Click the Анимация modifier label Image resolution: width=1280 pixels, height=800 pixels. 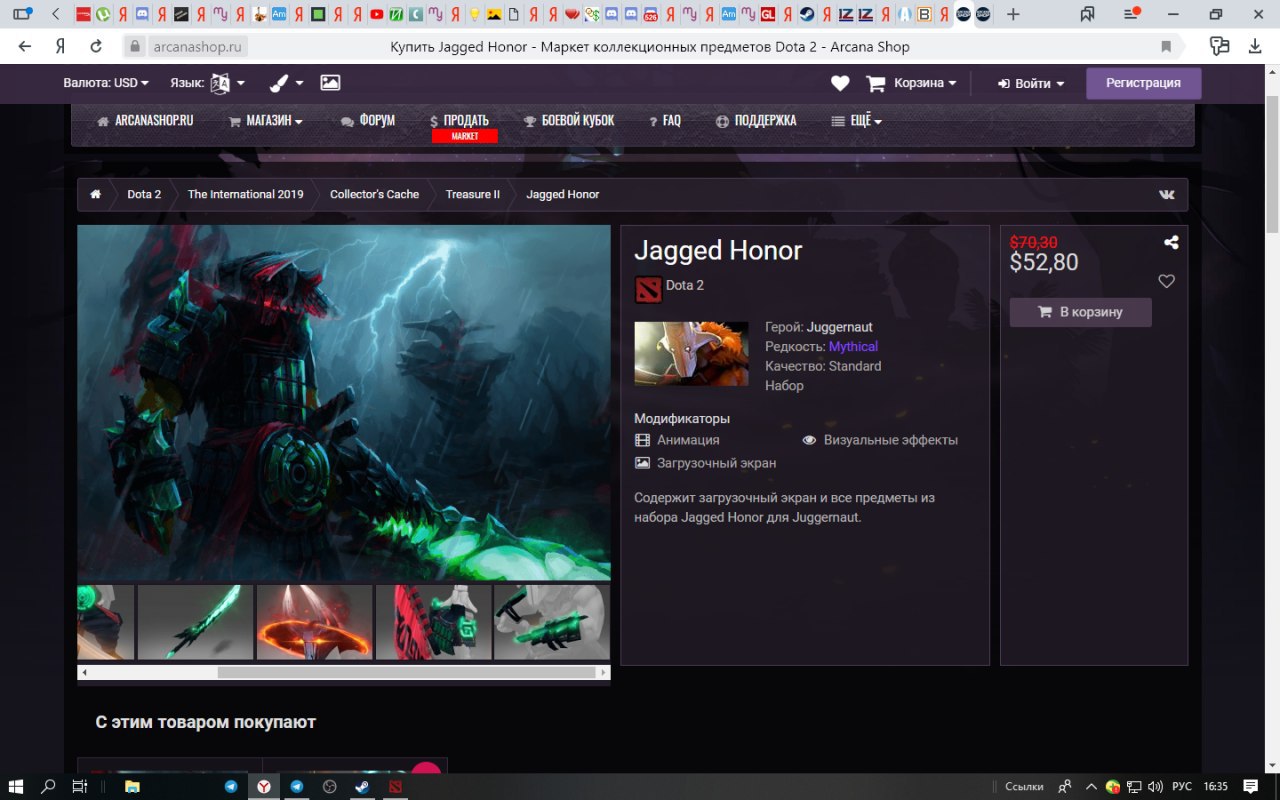pyautogui.click(x=688, y=440)
